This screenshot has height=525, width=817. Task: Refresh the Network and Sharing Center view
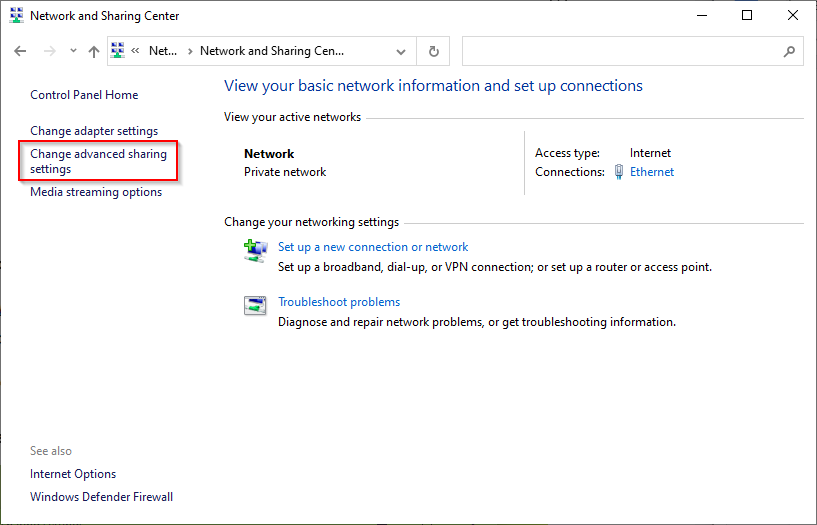pos(433,51)
